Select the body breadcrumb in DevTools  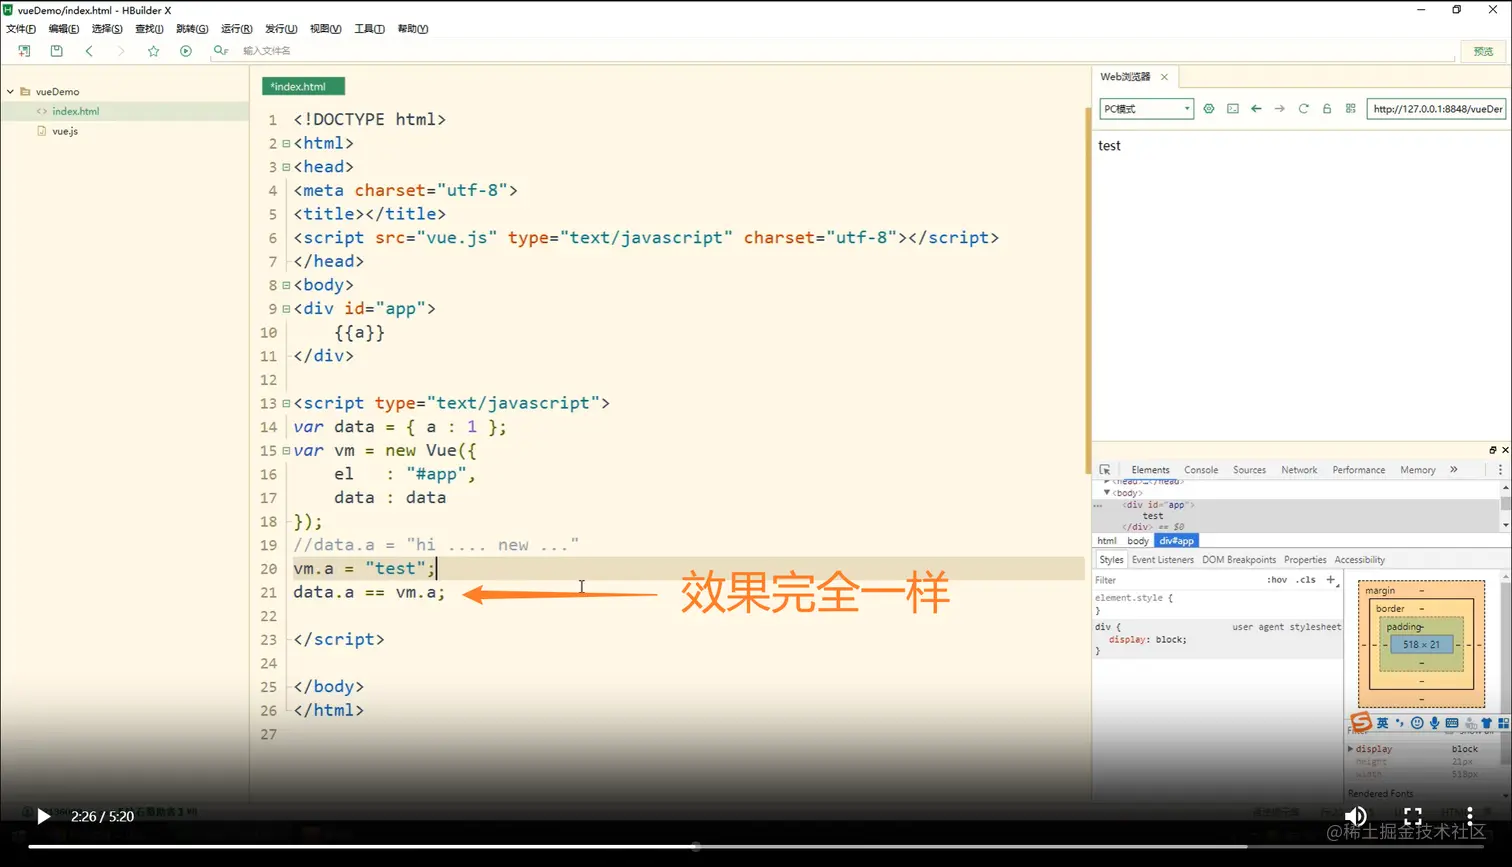[x=1138, y=541]
